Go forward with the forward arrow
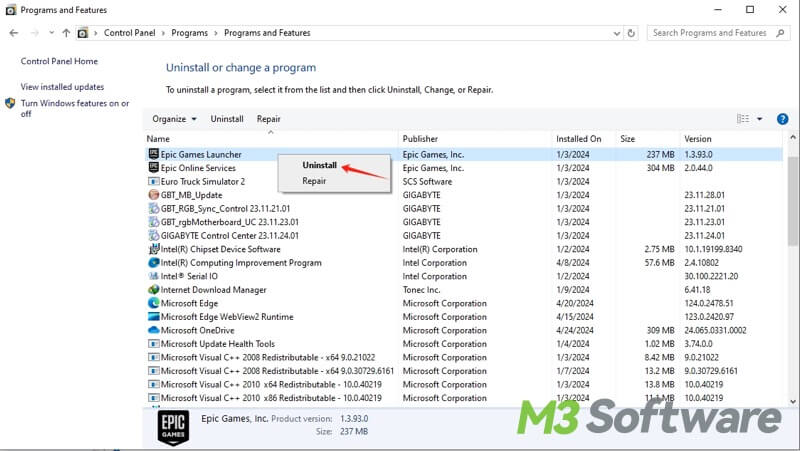Screen dimensions: 800x451 35,33
